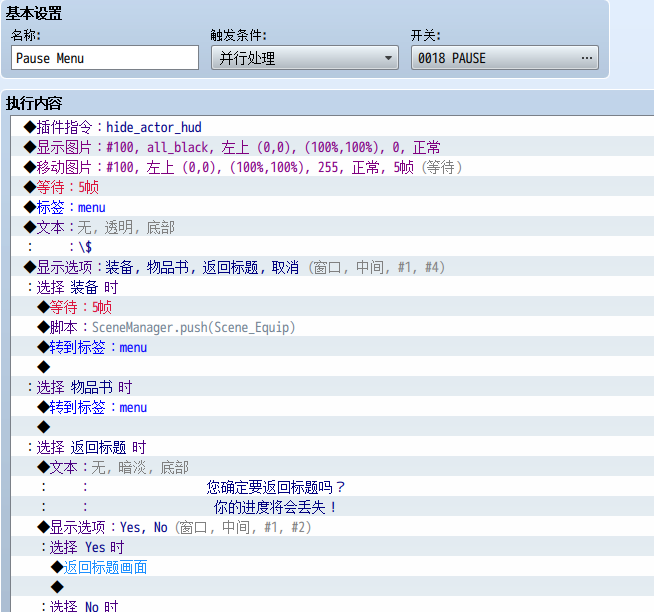Select the 脚本 SceneManager.push(Scene_Equip) row
The width and height of the screenshot is (654, 612).
point(333,327)
